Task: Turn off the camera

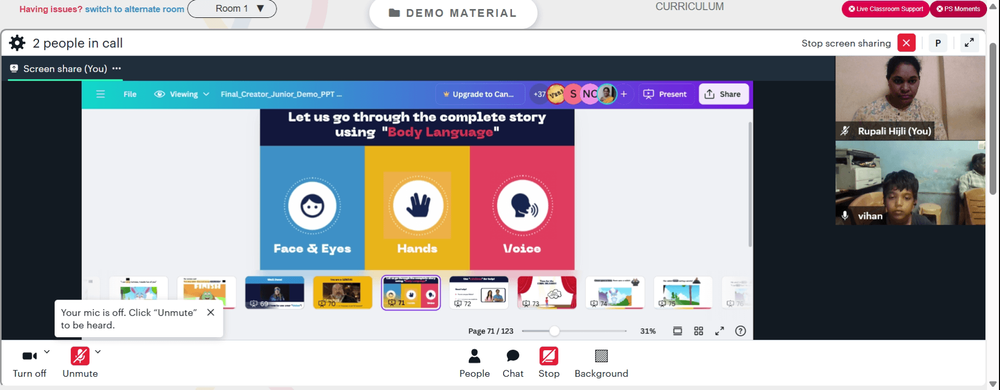Action: [x=29, y=363]
